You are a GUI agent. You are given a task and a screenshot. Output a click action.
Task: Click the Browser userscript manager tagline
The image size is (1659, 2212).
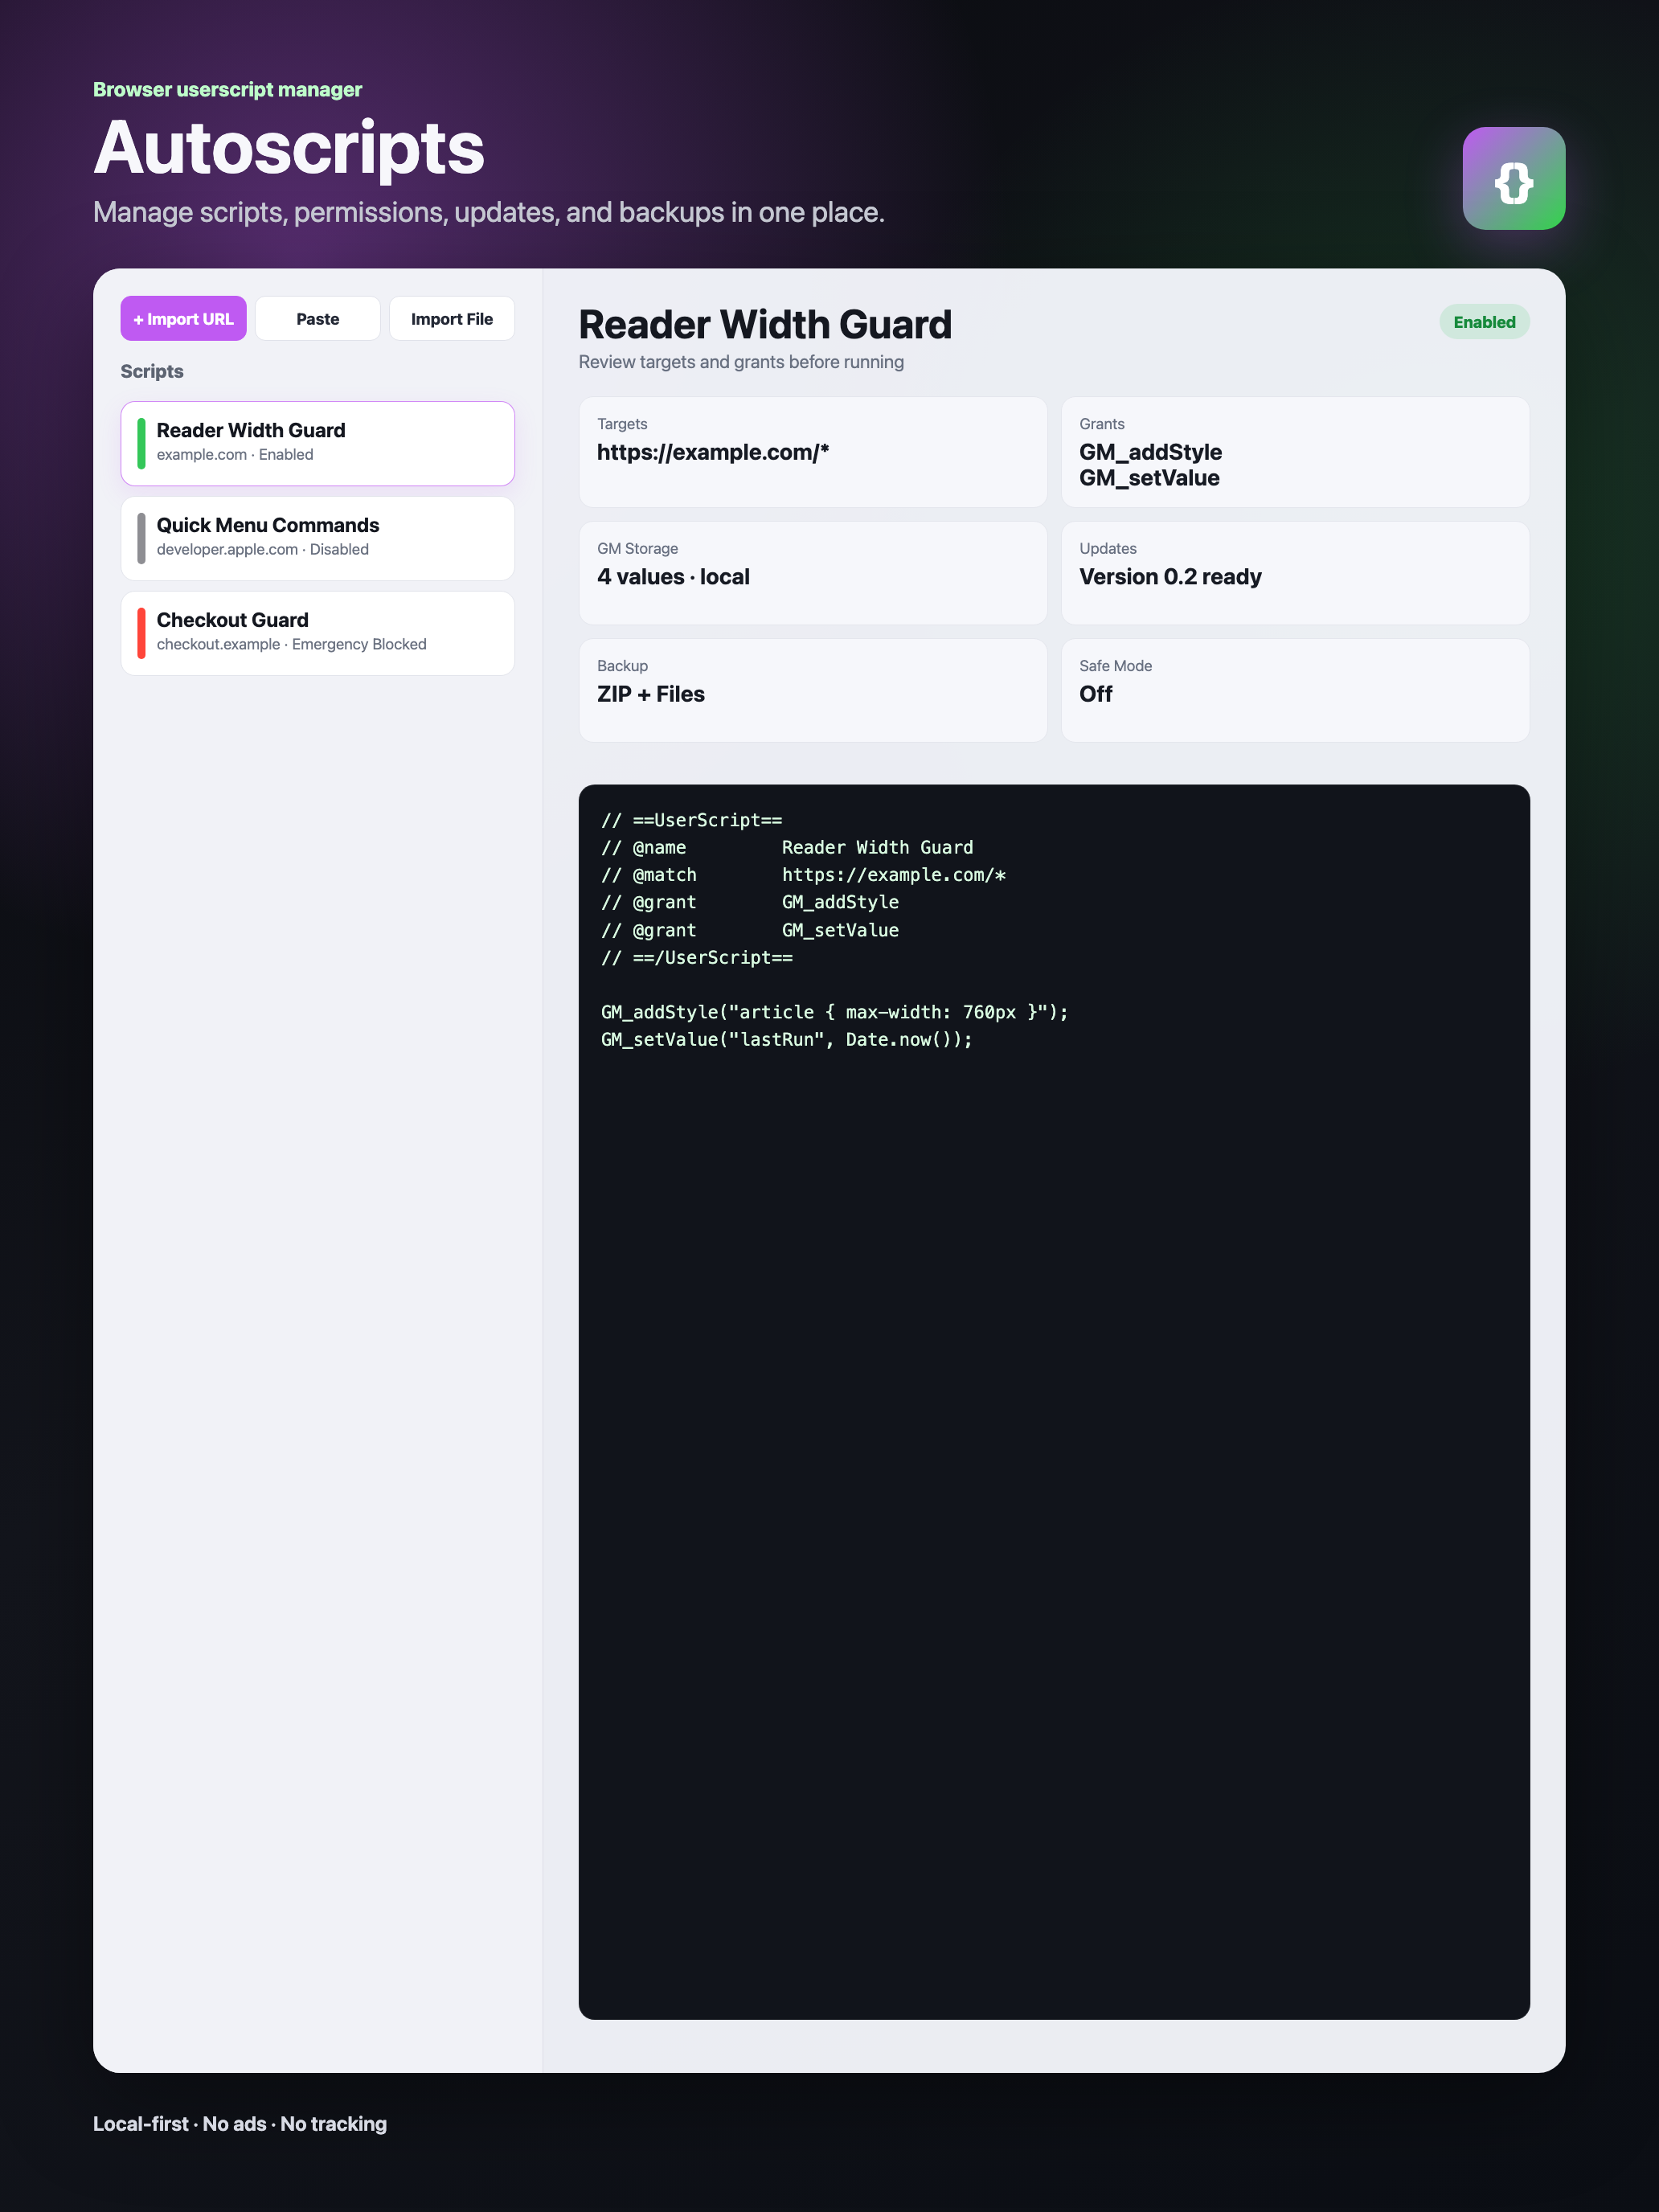pos(227,89)
